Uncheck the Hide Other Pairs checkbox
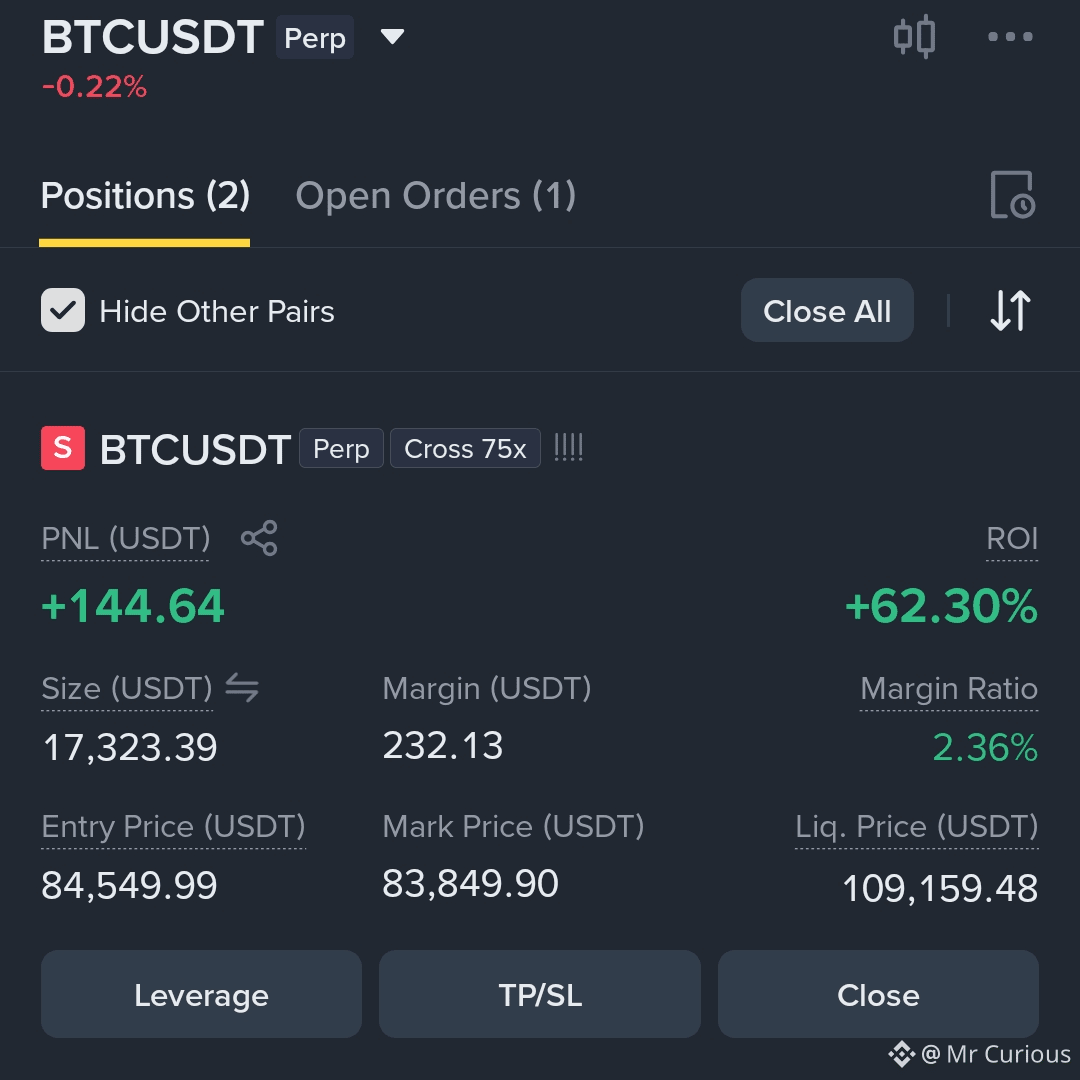The image size is (1080, 1080). tap(63, 310)
